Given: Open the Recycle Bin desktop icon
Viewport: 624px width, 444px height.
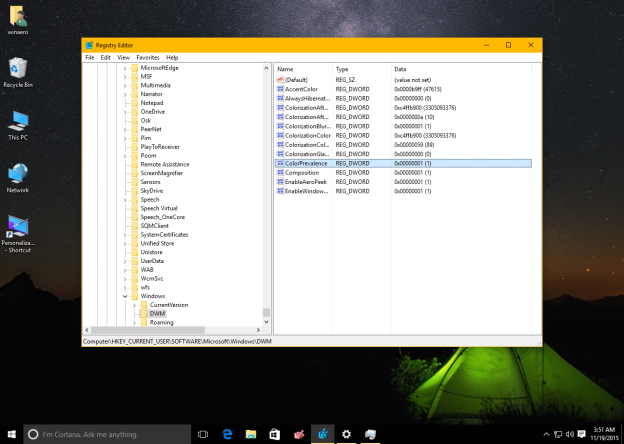Looking at the screenshot, I should [17, 69].
